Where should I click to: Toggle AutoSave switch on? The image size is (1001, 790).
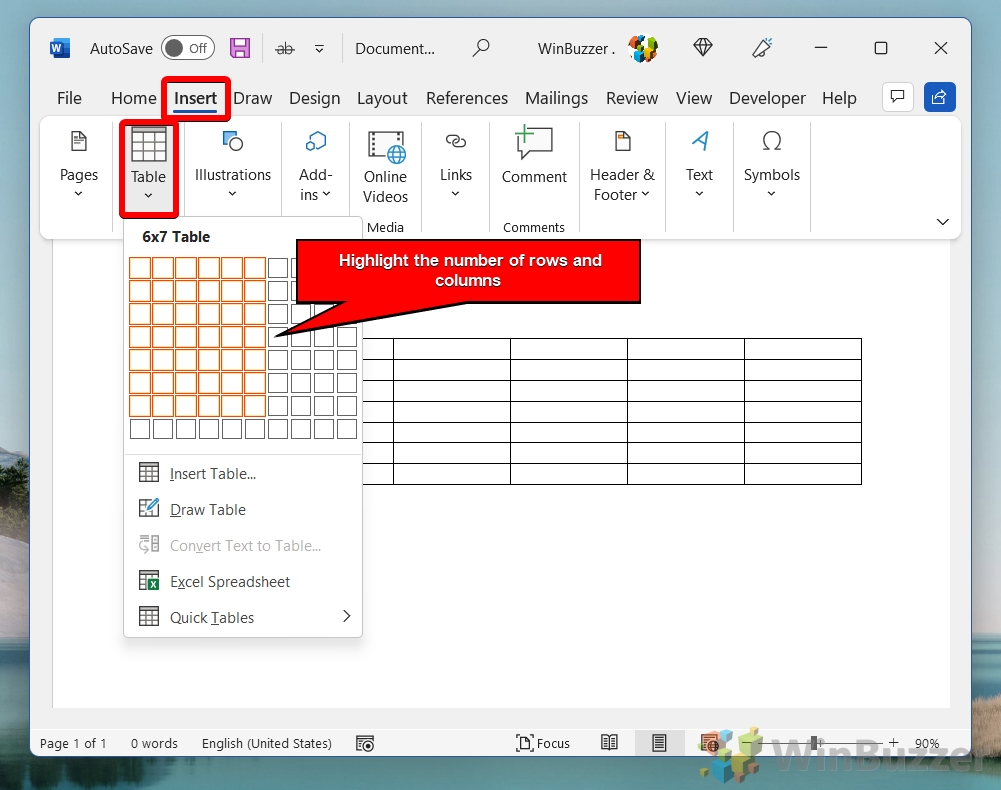click(x=187, y=48)
